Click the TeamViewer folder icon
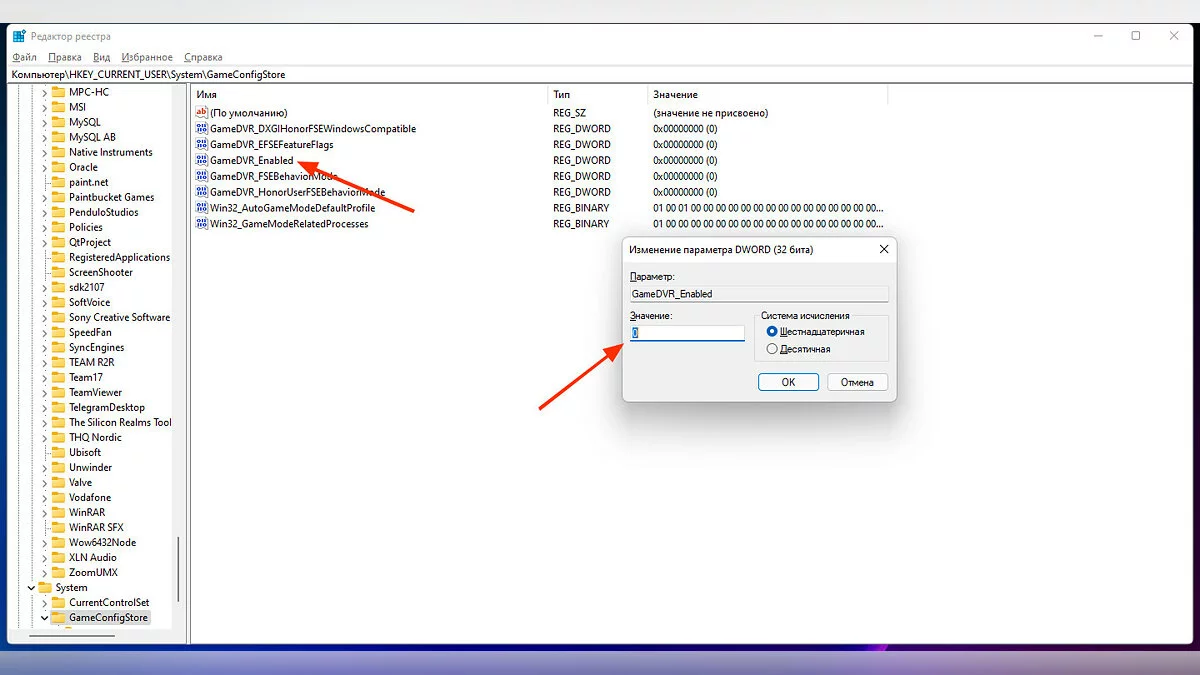 click(58, 392)
